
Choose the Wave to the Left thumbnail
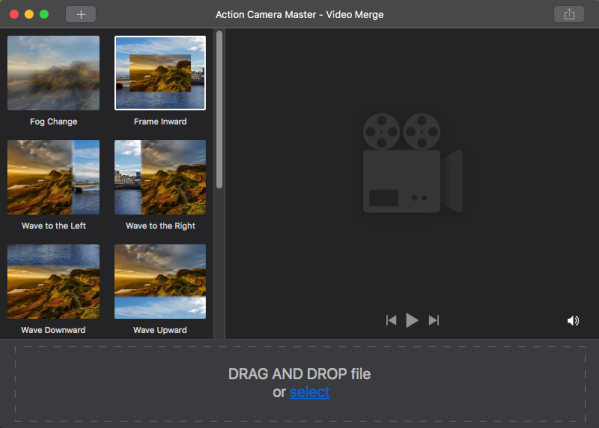click(53, 177)
